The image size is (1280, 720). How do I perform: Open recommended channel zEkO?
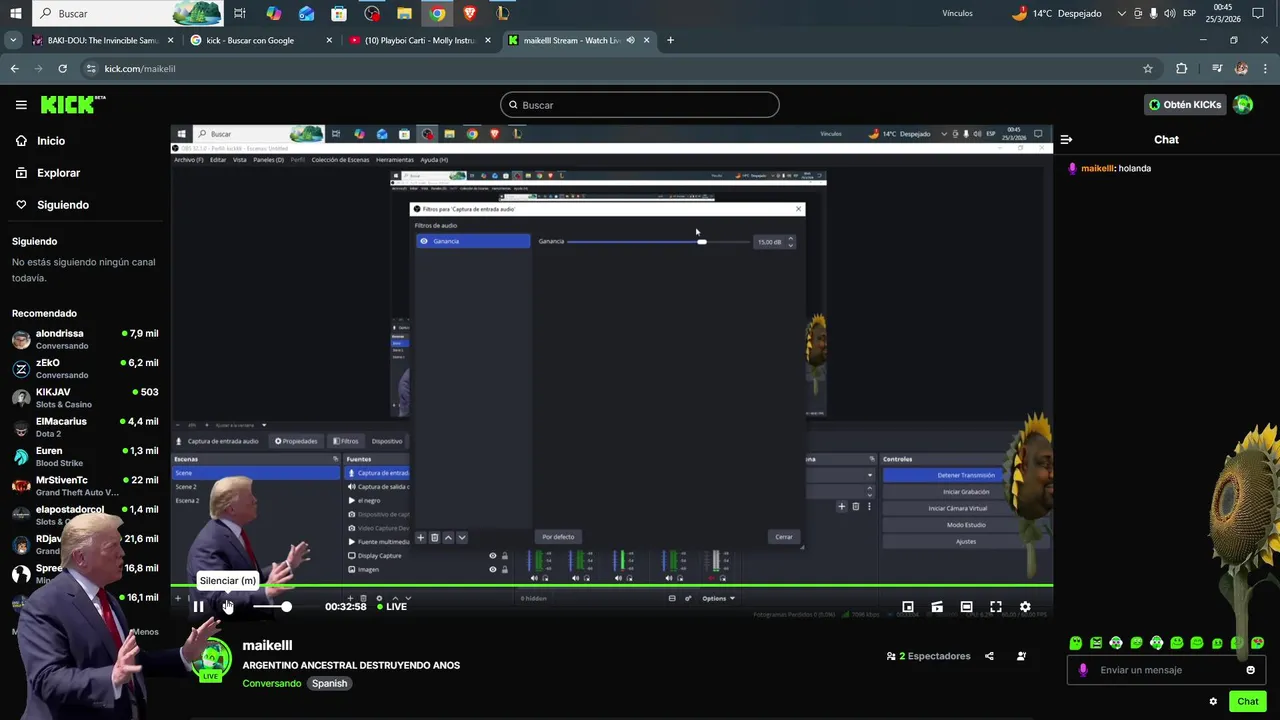coord(85,369)
